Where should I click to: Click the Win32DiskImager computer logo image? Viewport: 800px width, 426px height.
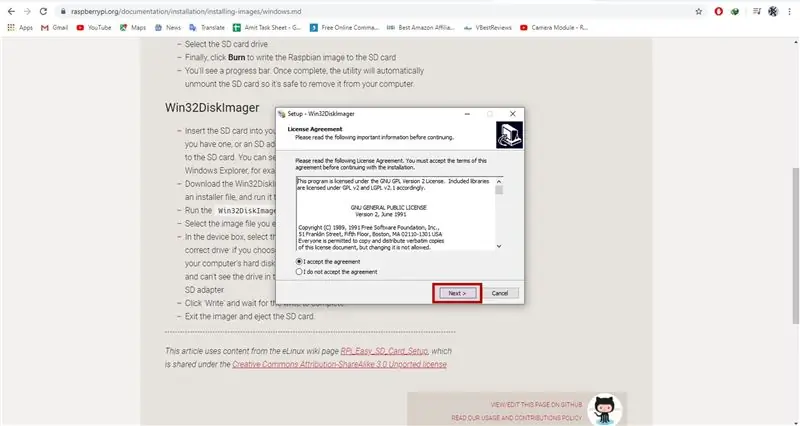[x=509, y=135]
